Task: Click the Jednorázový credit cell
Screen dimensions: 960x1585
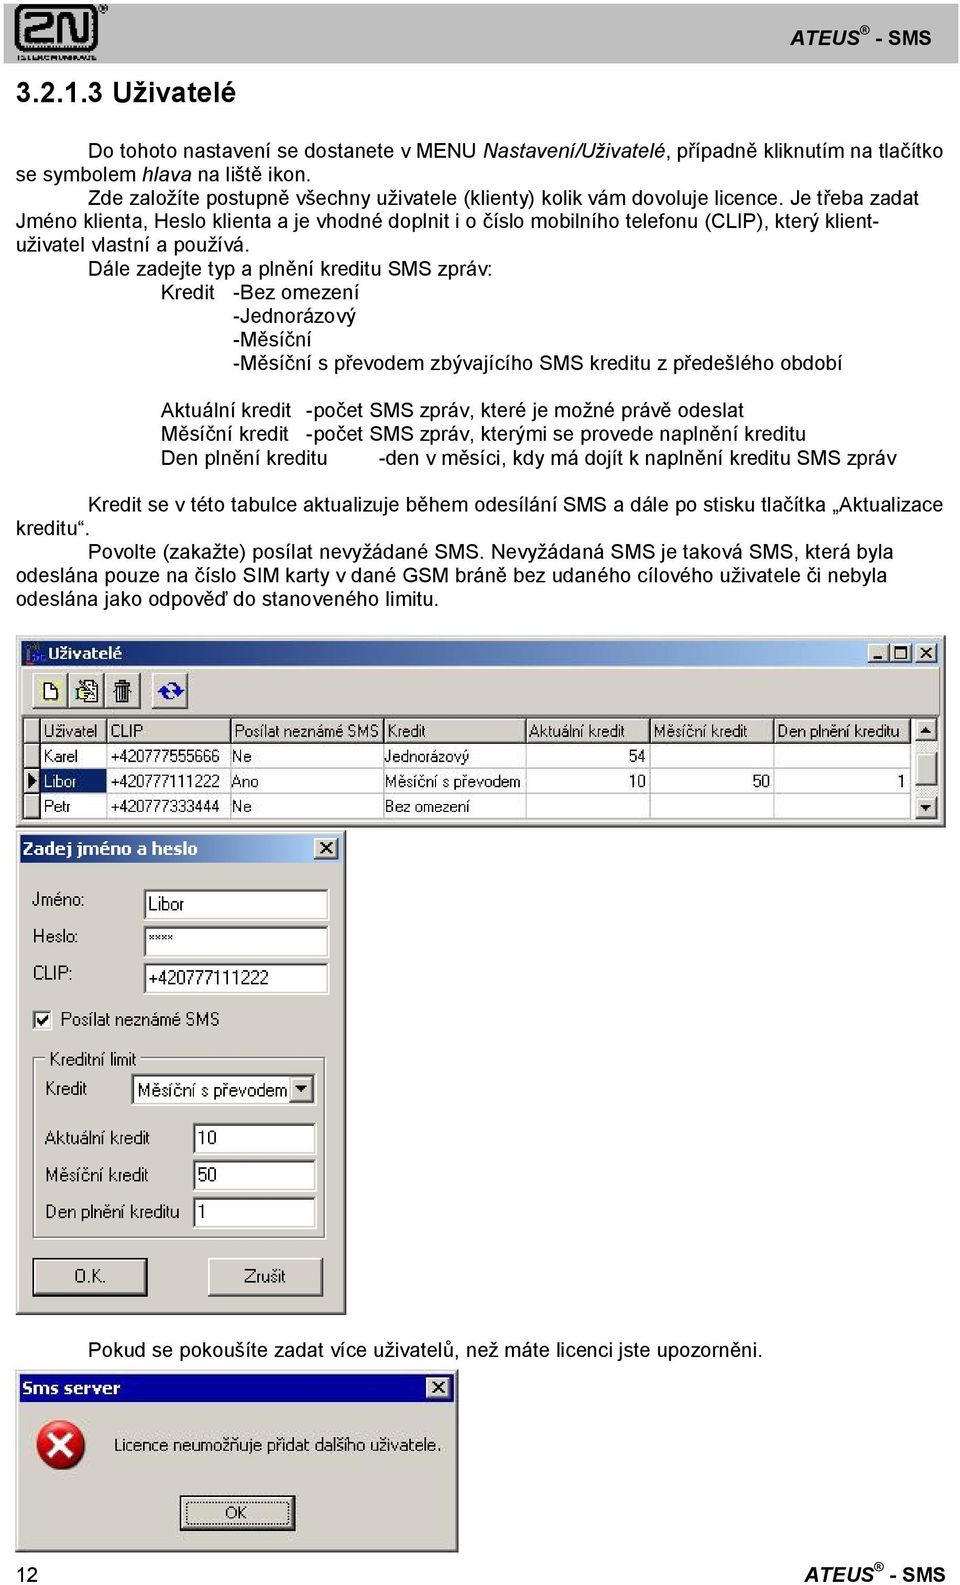Action: tap(454, 757)
